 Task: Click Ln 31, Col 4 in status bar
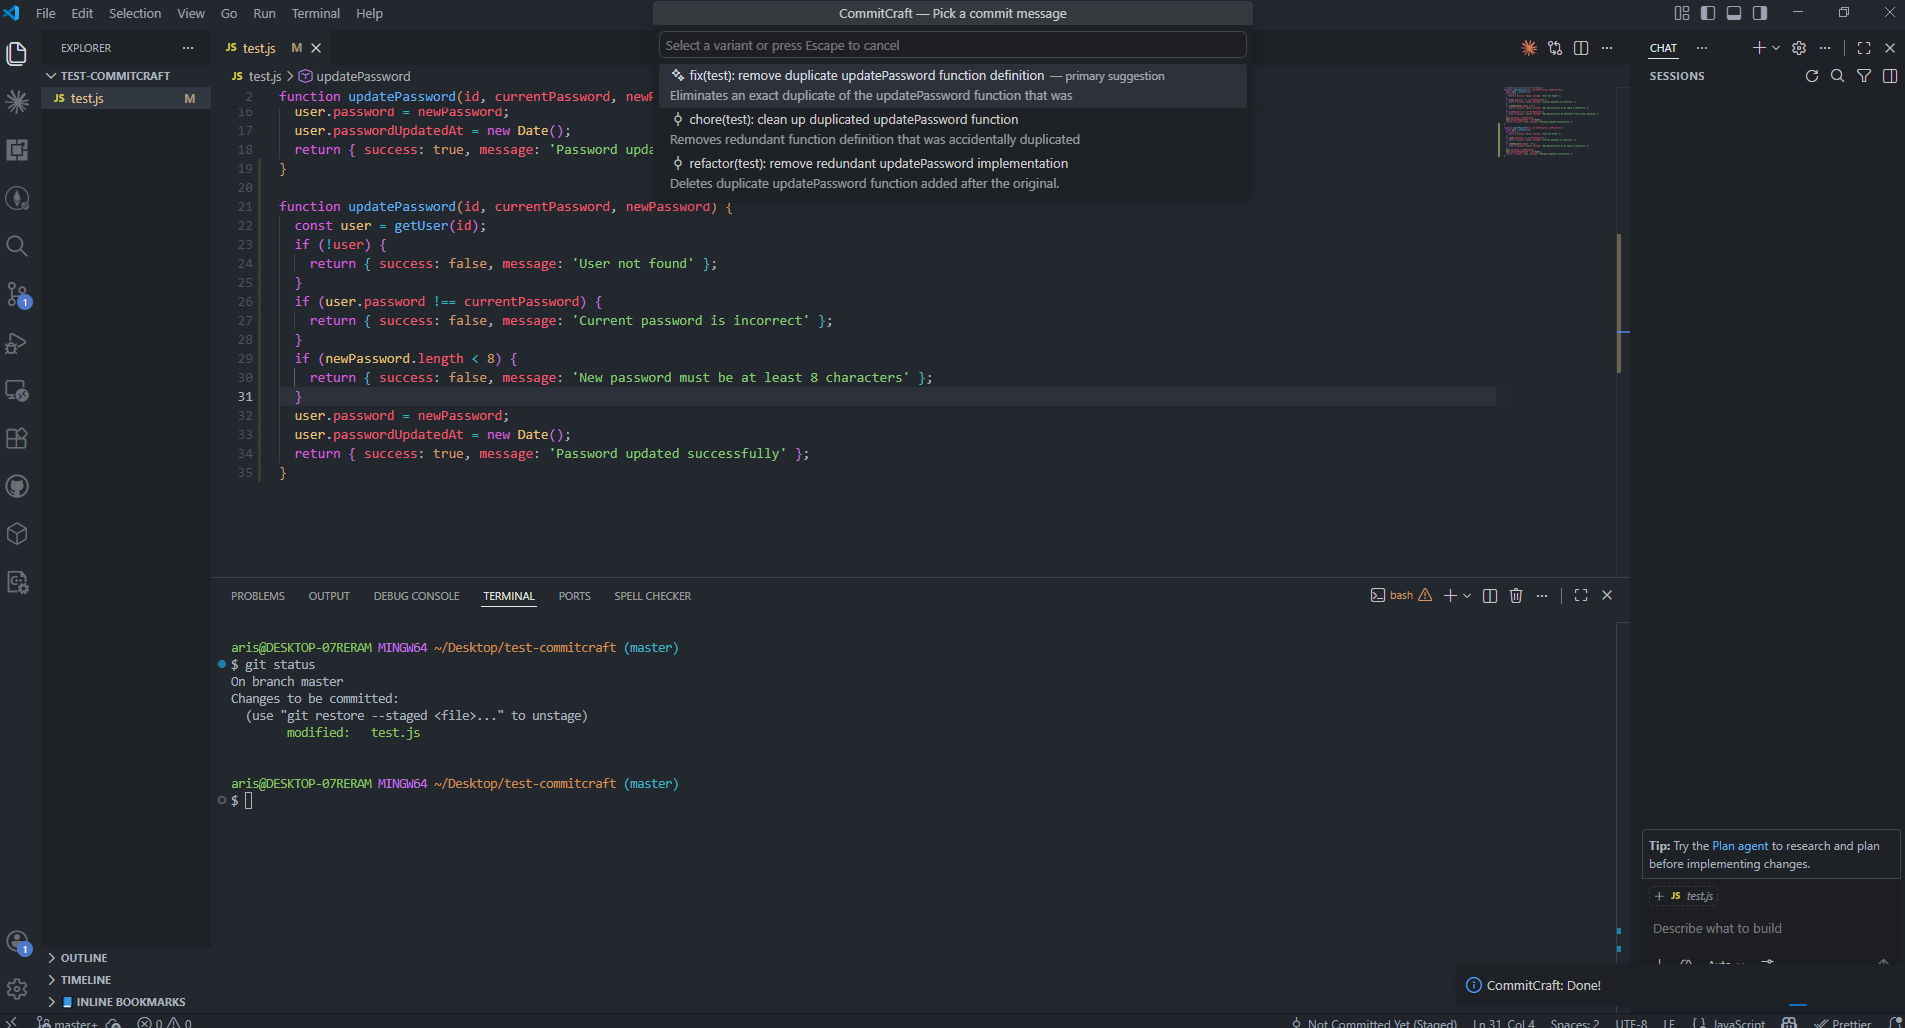(x=1504, y=1023)
